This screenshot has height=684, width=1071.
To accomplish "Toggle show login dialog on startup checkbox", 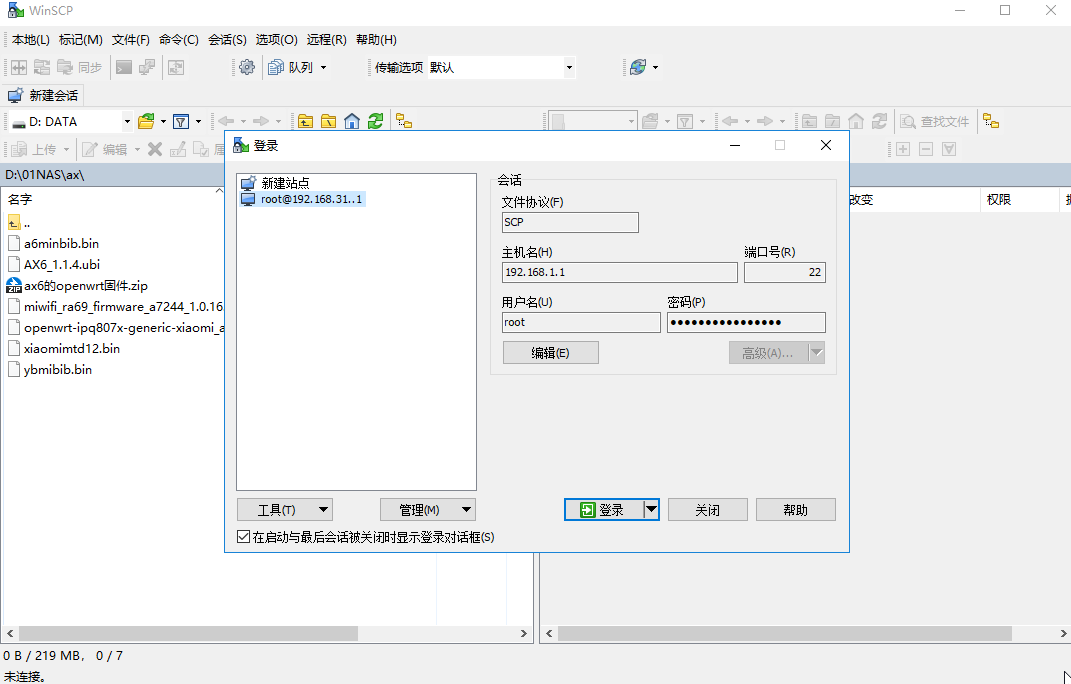I will (x=243, y=537).
